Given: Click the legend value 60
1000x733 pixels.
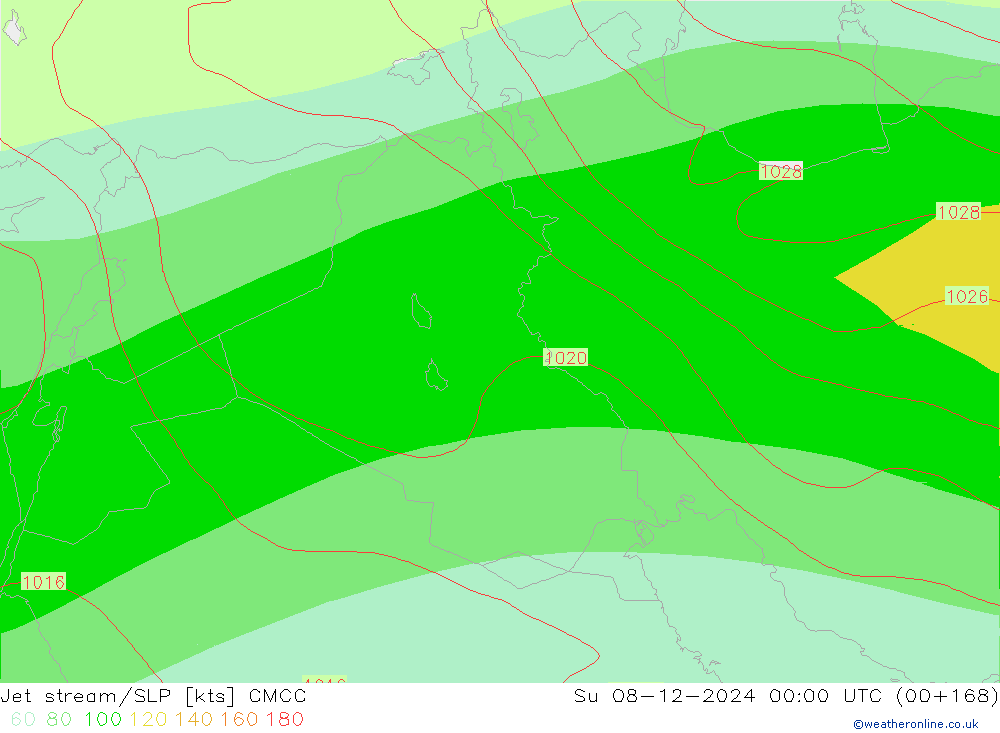Looking at the screenshot, I should [x=23, y=720].
